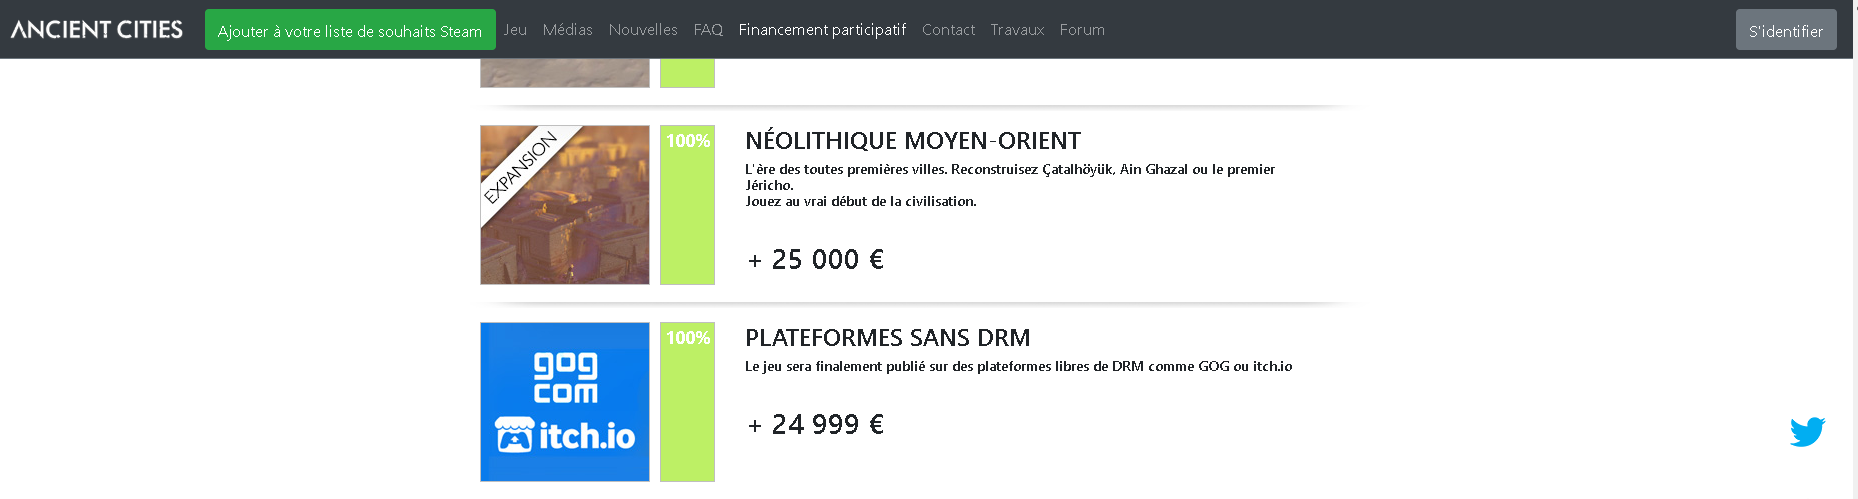Screen dimensions: 1858x499
Task: Click the Néolithique Moyen-Orient heading
Action: [x=913, y=141]
